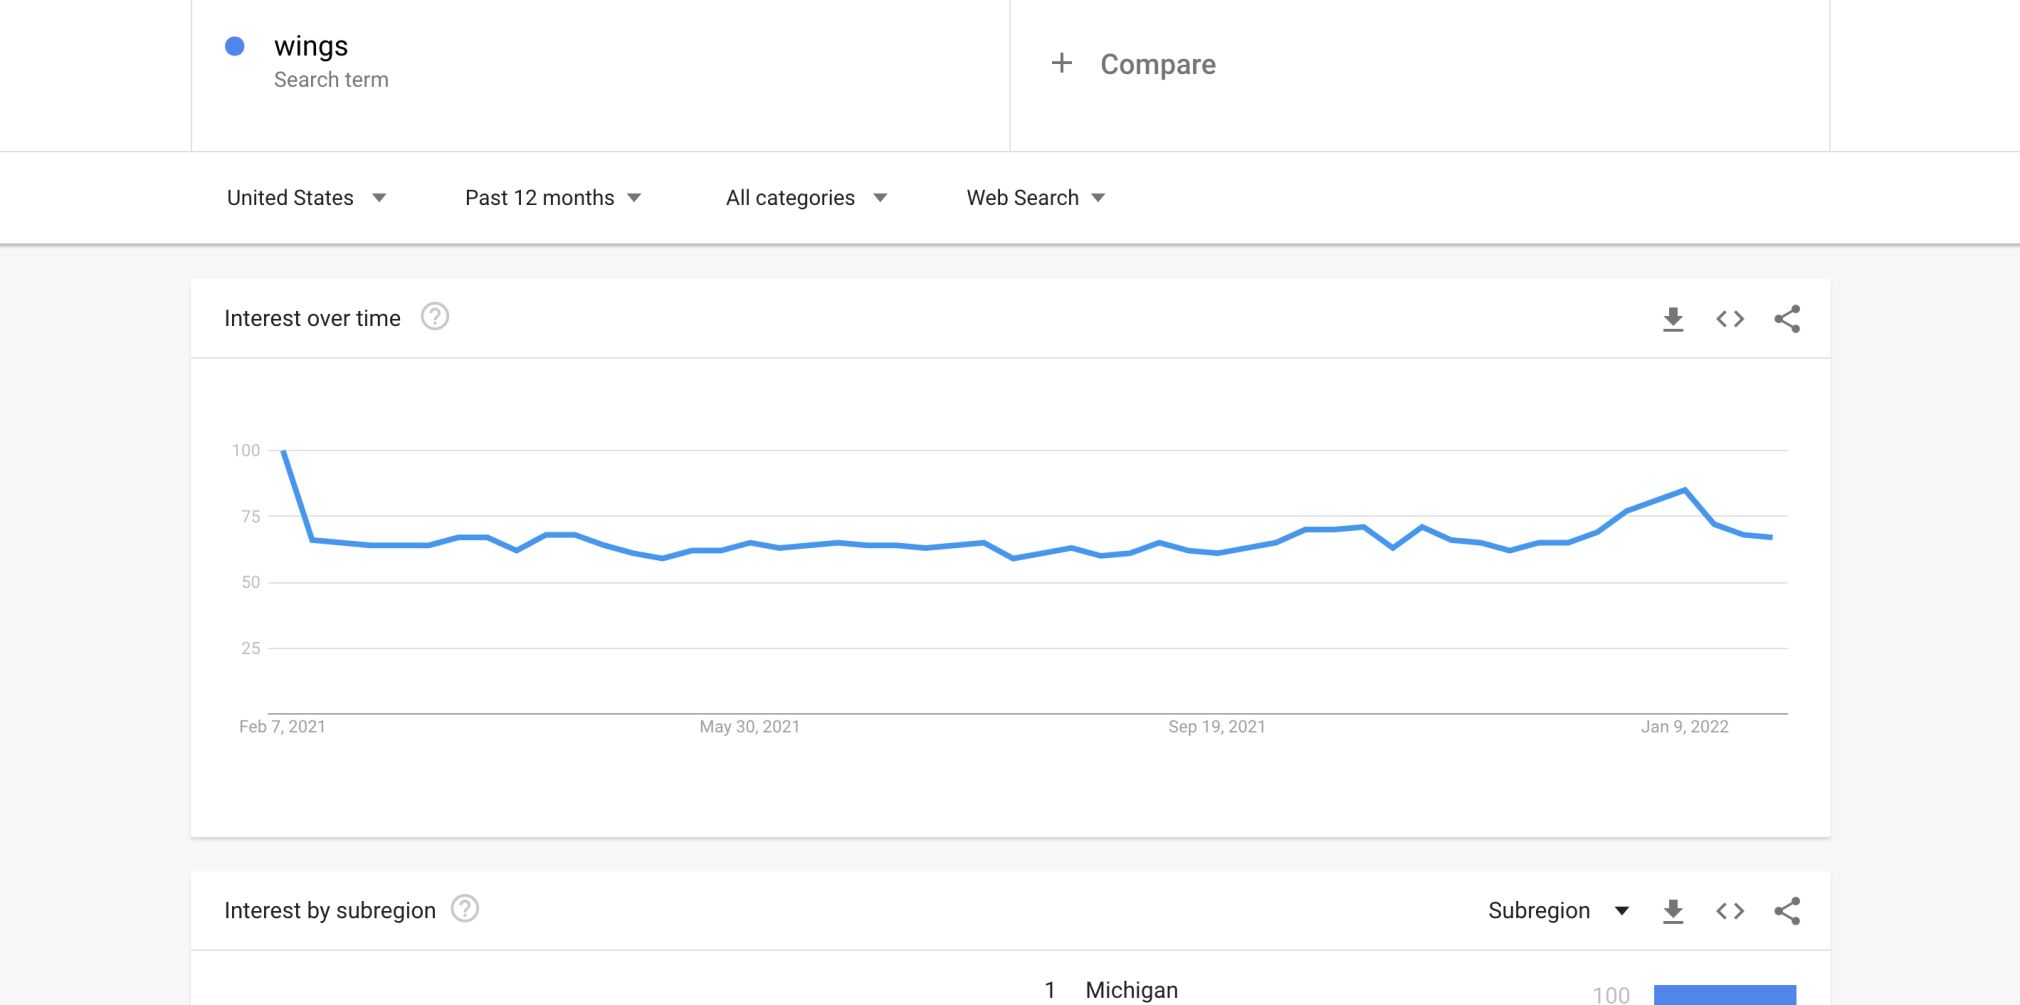Open embed code for Interest over time
The width and height of the screenshot is (2020, 1005).
[x=1730, y=319]
